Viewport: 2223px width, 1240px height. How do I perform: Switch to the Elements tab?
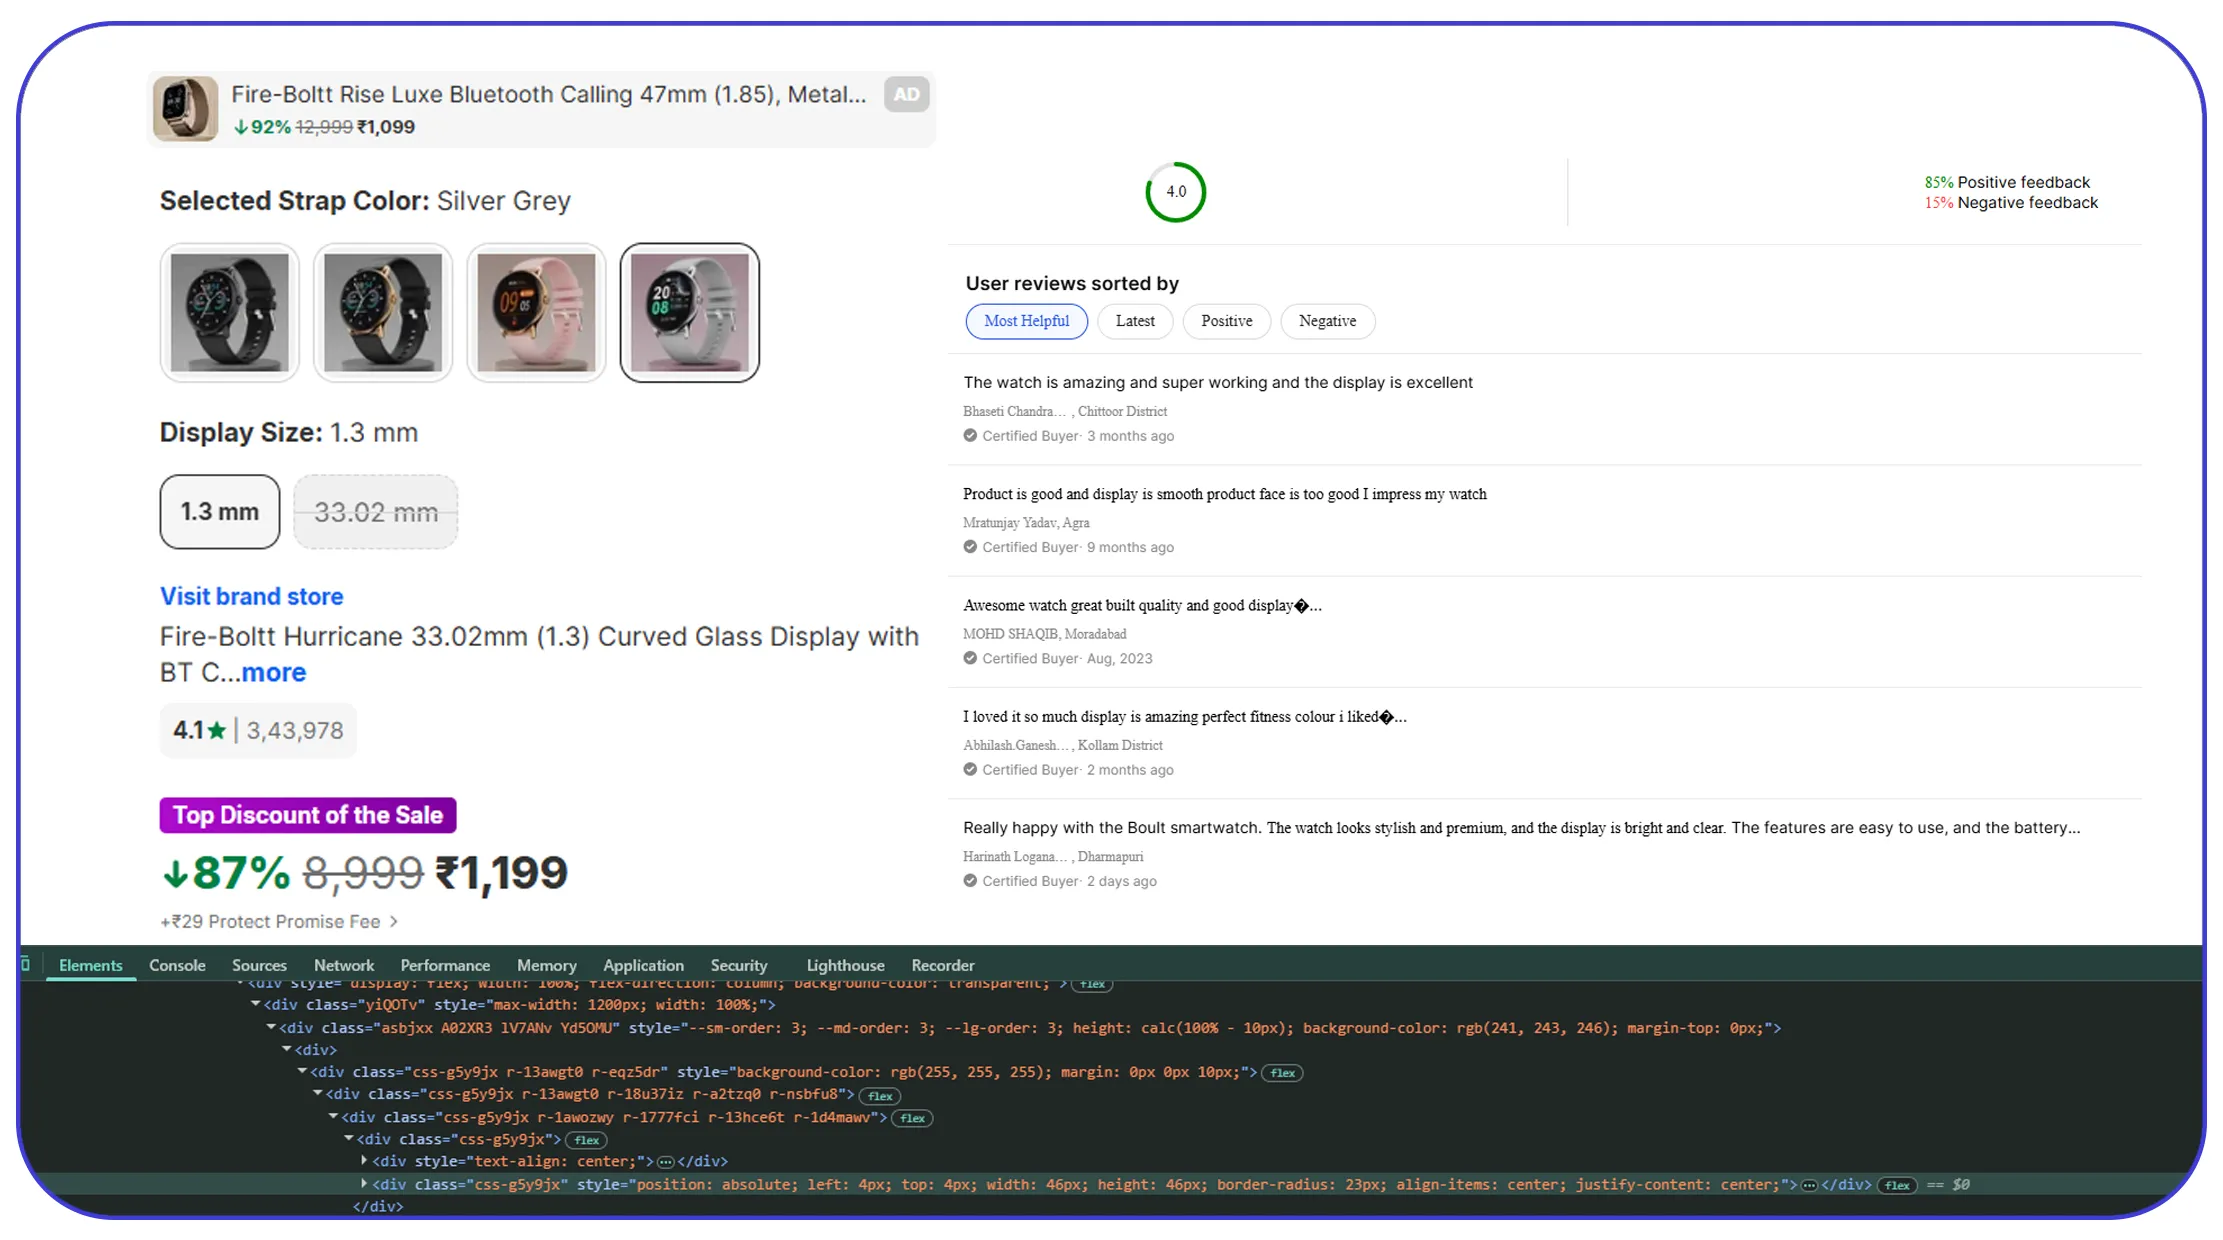[x=91, y=965]
